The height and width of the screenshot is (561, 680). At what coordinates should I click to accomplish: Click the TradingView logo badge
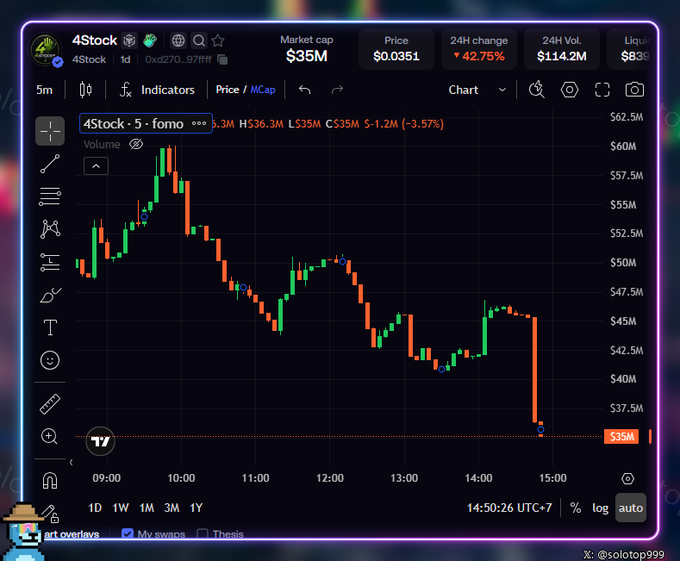pyautogui.click(x=100, y=441)
